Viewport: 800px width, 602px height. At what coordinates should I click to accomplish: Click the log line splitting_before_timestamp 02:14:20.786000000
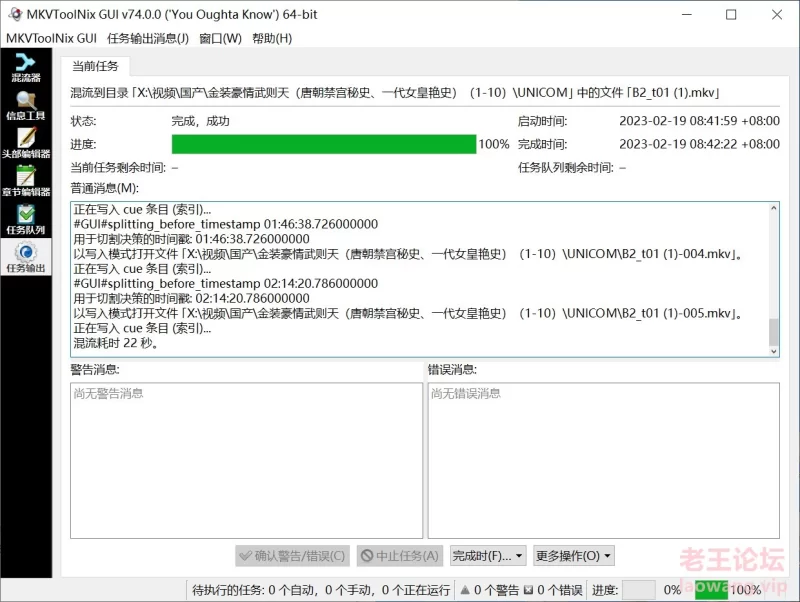(x=226, y=283)
